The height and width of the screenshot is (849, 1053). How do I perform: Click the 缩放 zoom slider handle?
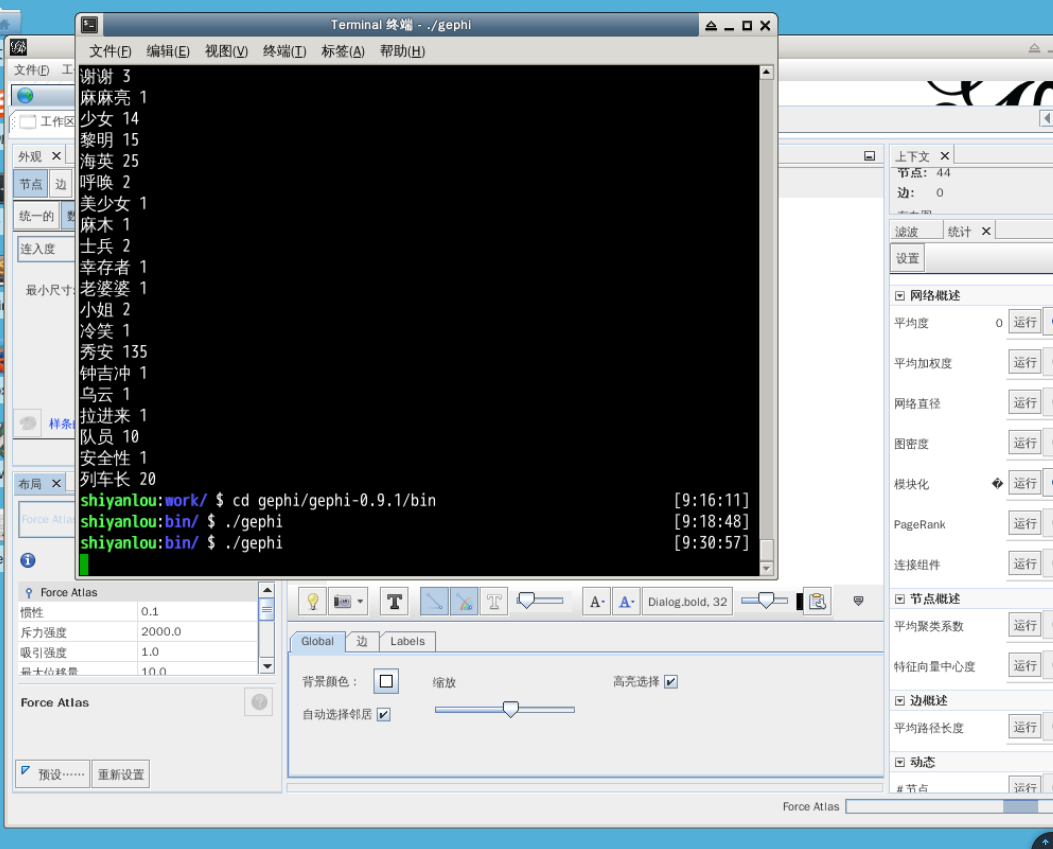(510, 709)
